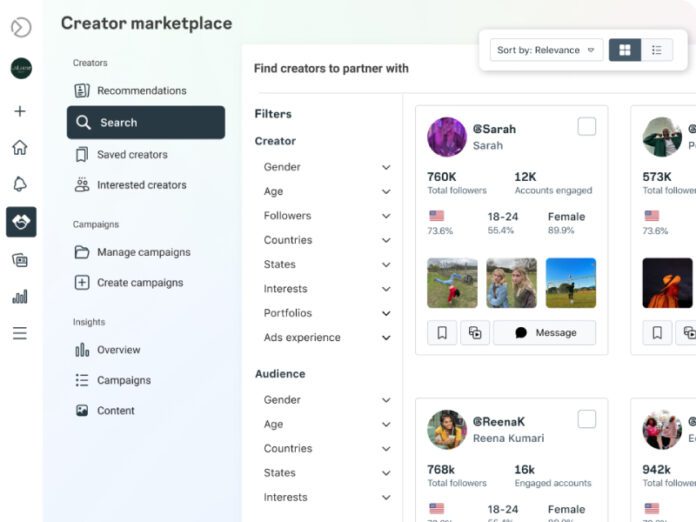The height and width of the screenshot is (522, 696).
Task: Open Sarah's first portfolio thumbnail
Action: [452, 283]
